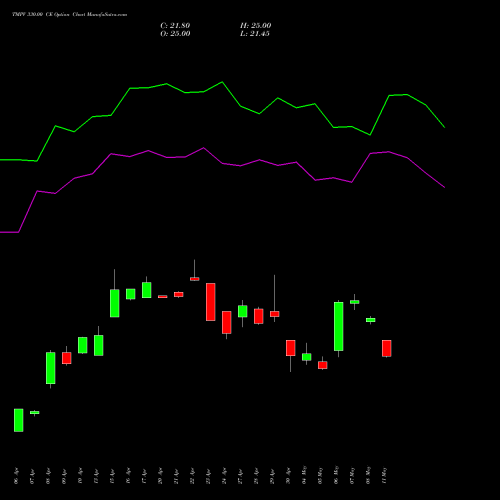The image size is (500, 500).
Task: Click the '24 Apr' date axis label
Action: click(224, 476)
